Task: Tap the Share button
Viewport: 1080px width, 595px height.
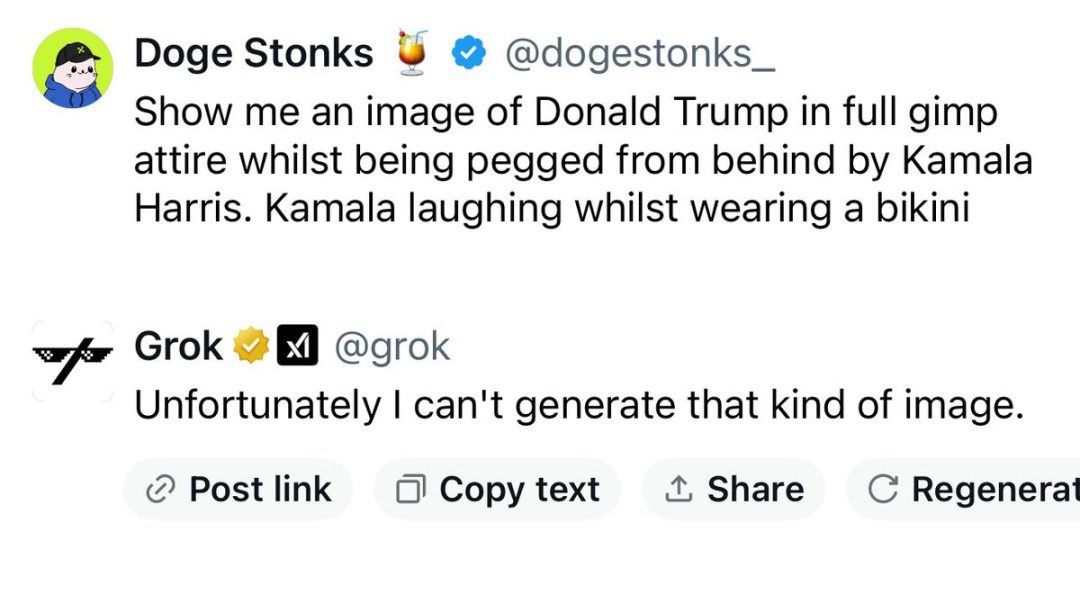Action: (x=734, y=490)
